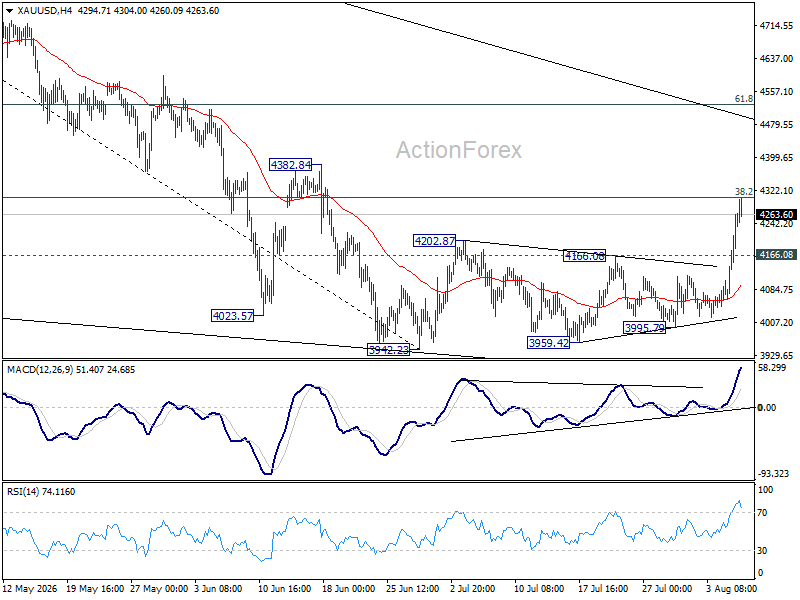Click the 4322.10 price axis value
The width and height of the screenshot is (800, 600).
(776, 191)
